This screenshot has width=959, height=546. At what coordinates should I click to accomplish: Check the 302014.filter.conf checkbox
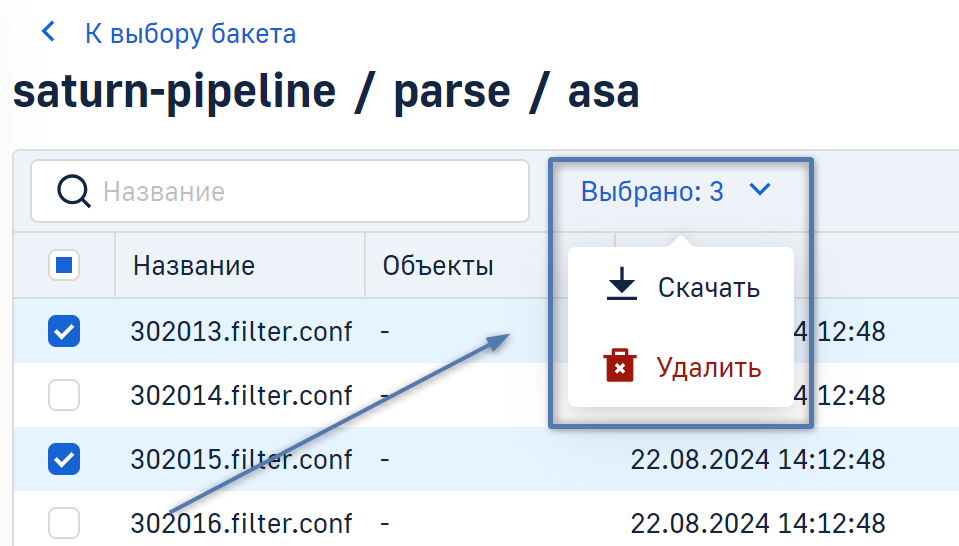click(64, 396)
